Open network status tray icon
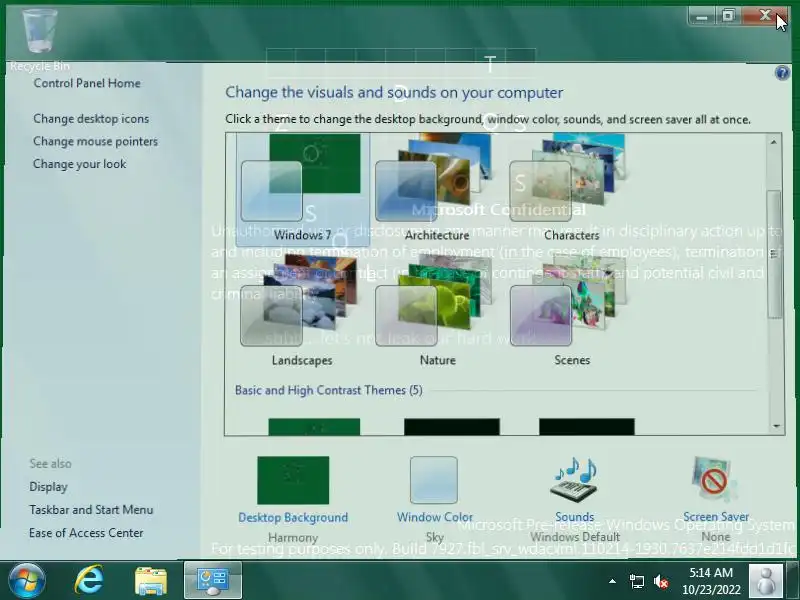This screenshot has width=800, height=600. (636, 581)
